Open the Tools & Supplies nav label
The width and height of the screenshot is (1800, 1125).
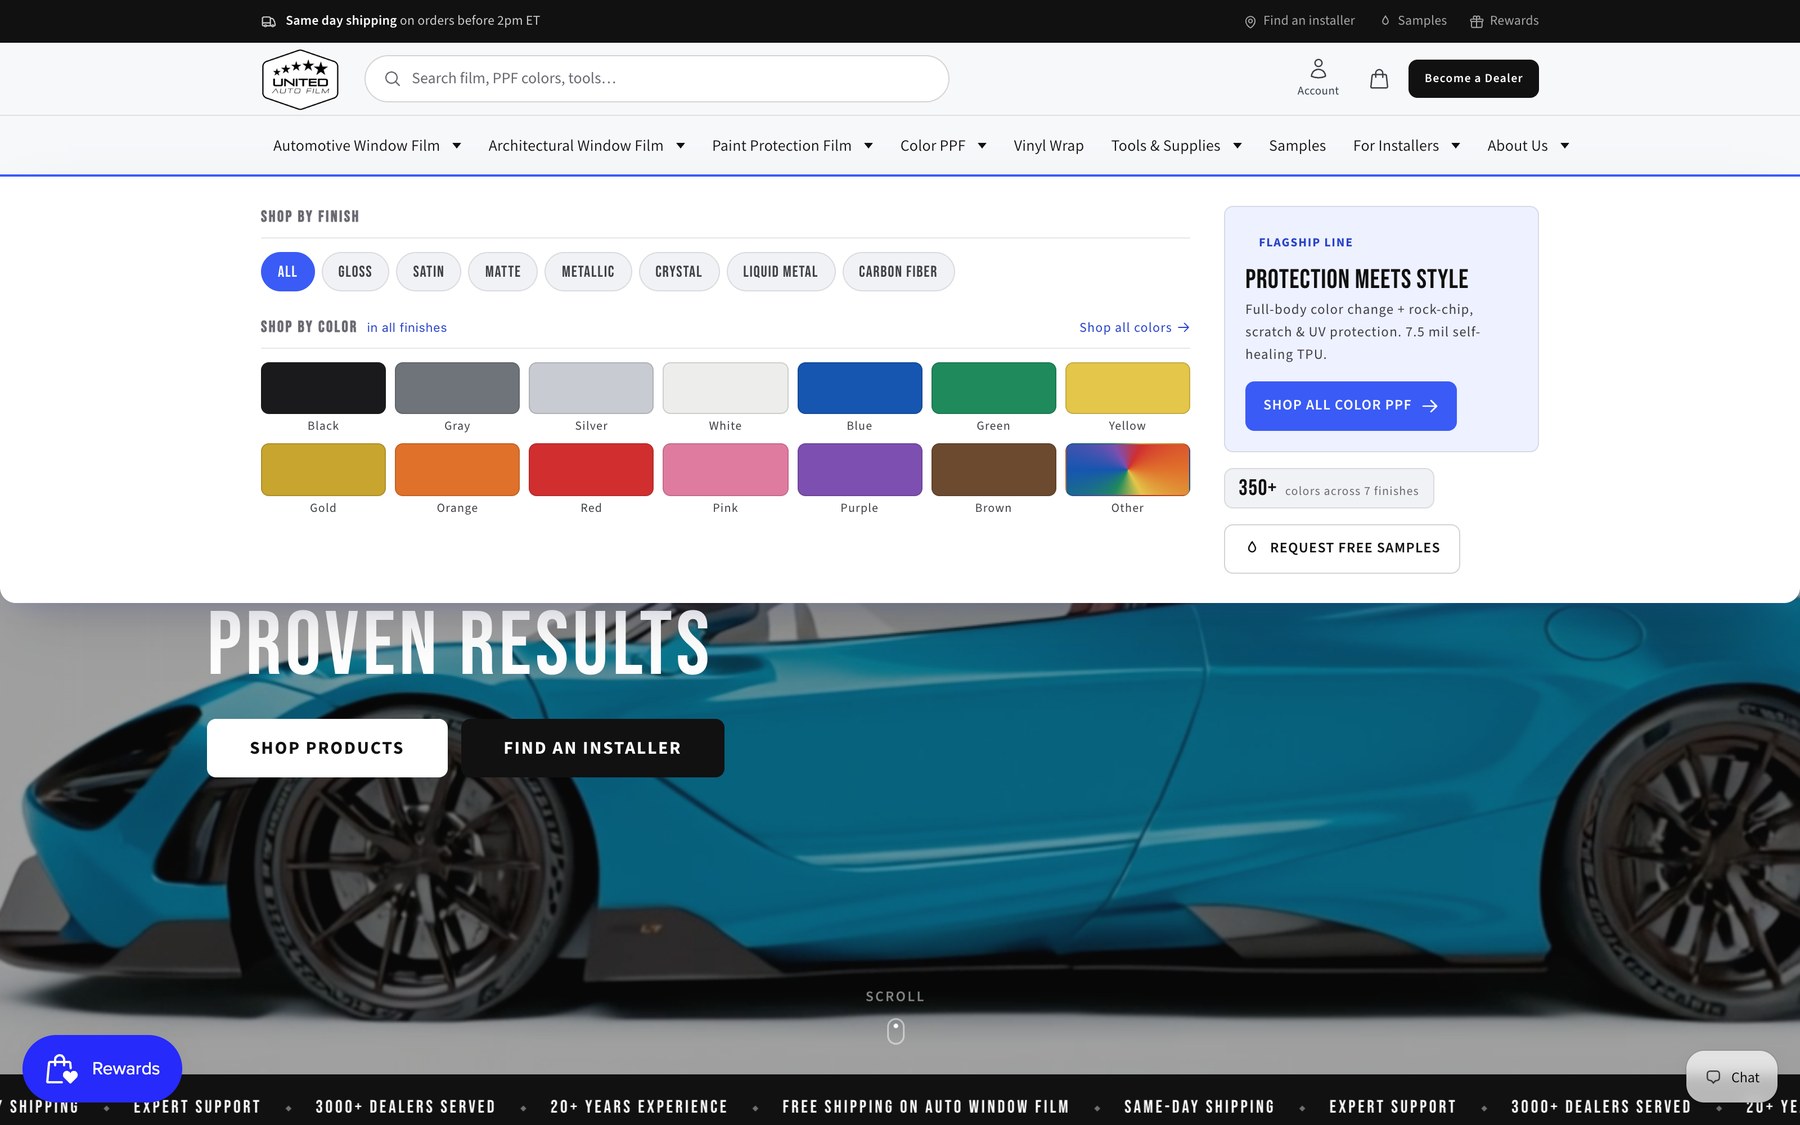tap(1166, 146)
